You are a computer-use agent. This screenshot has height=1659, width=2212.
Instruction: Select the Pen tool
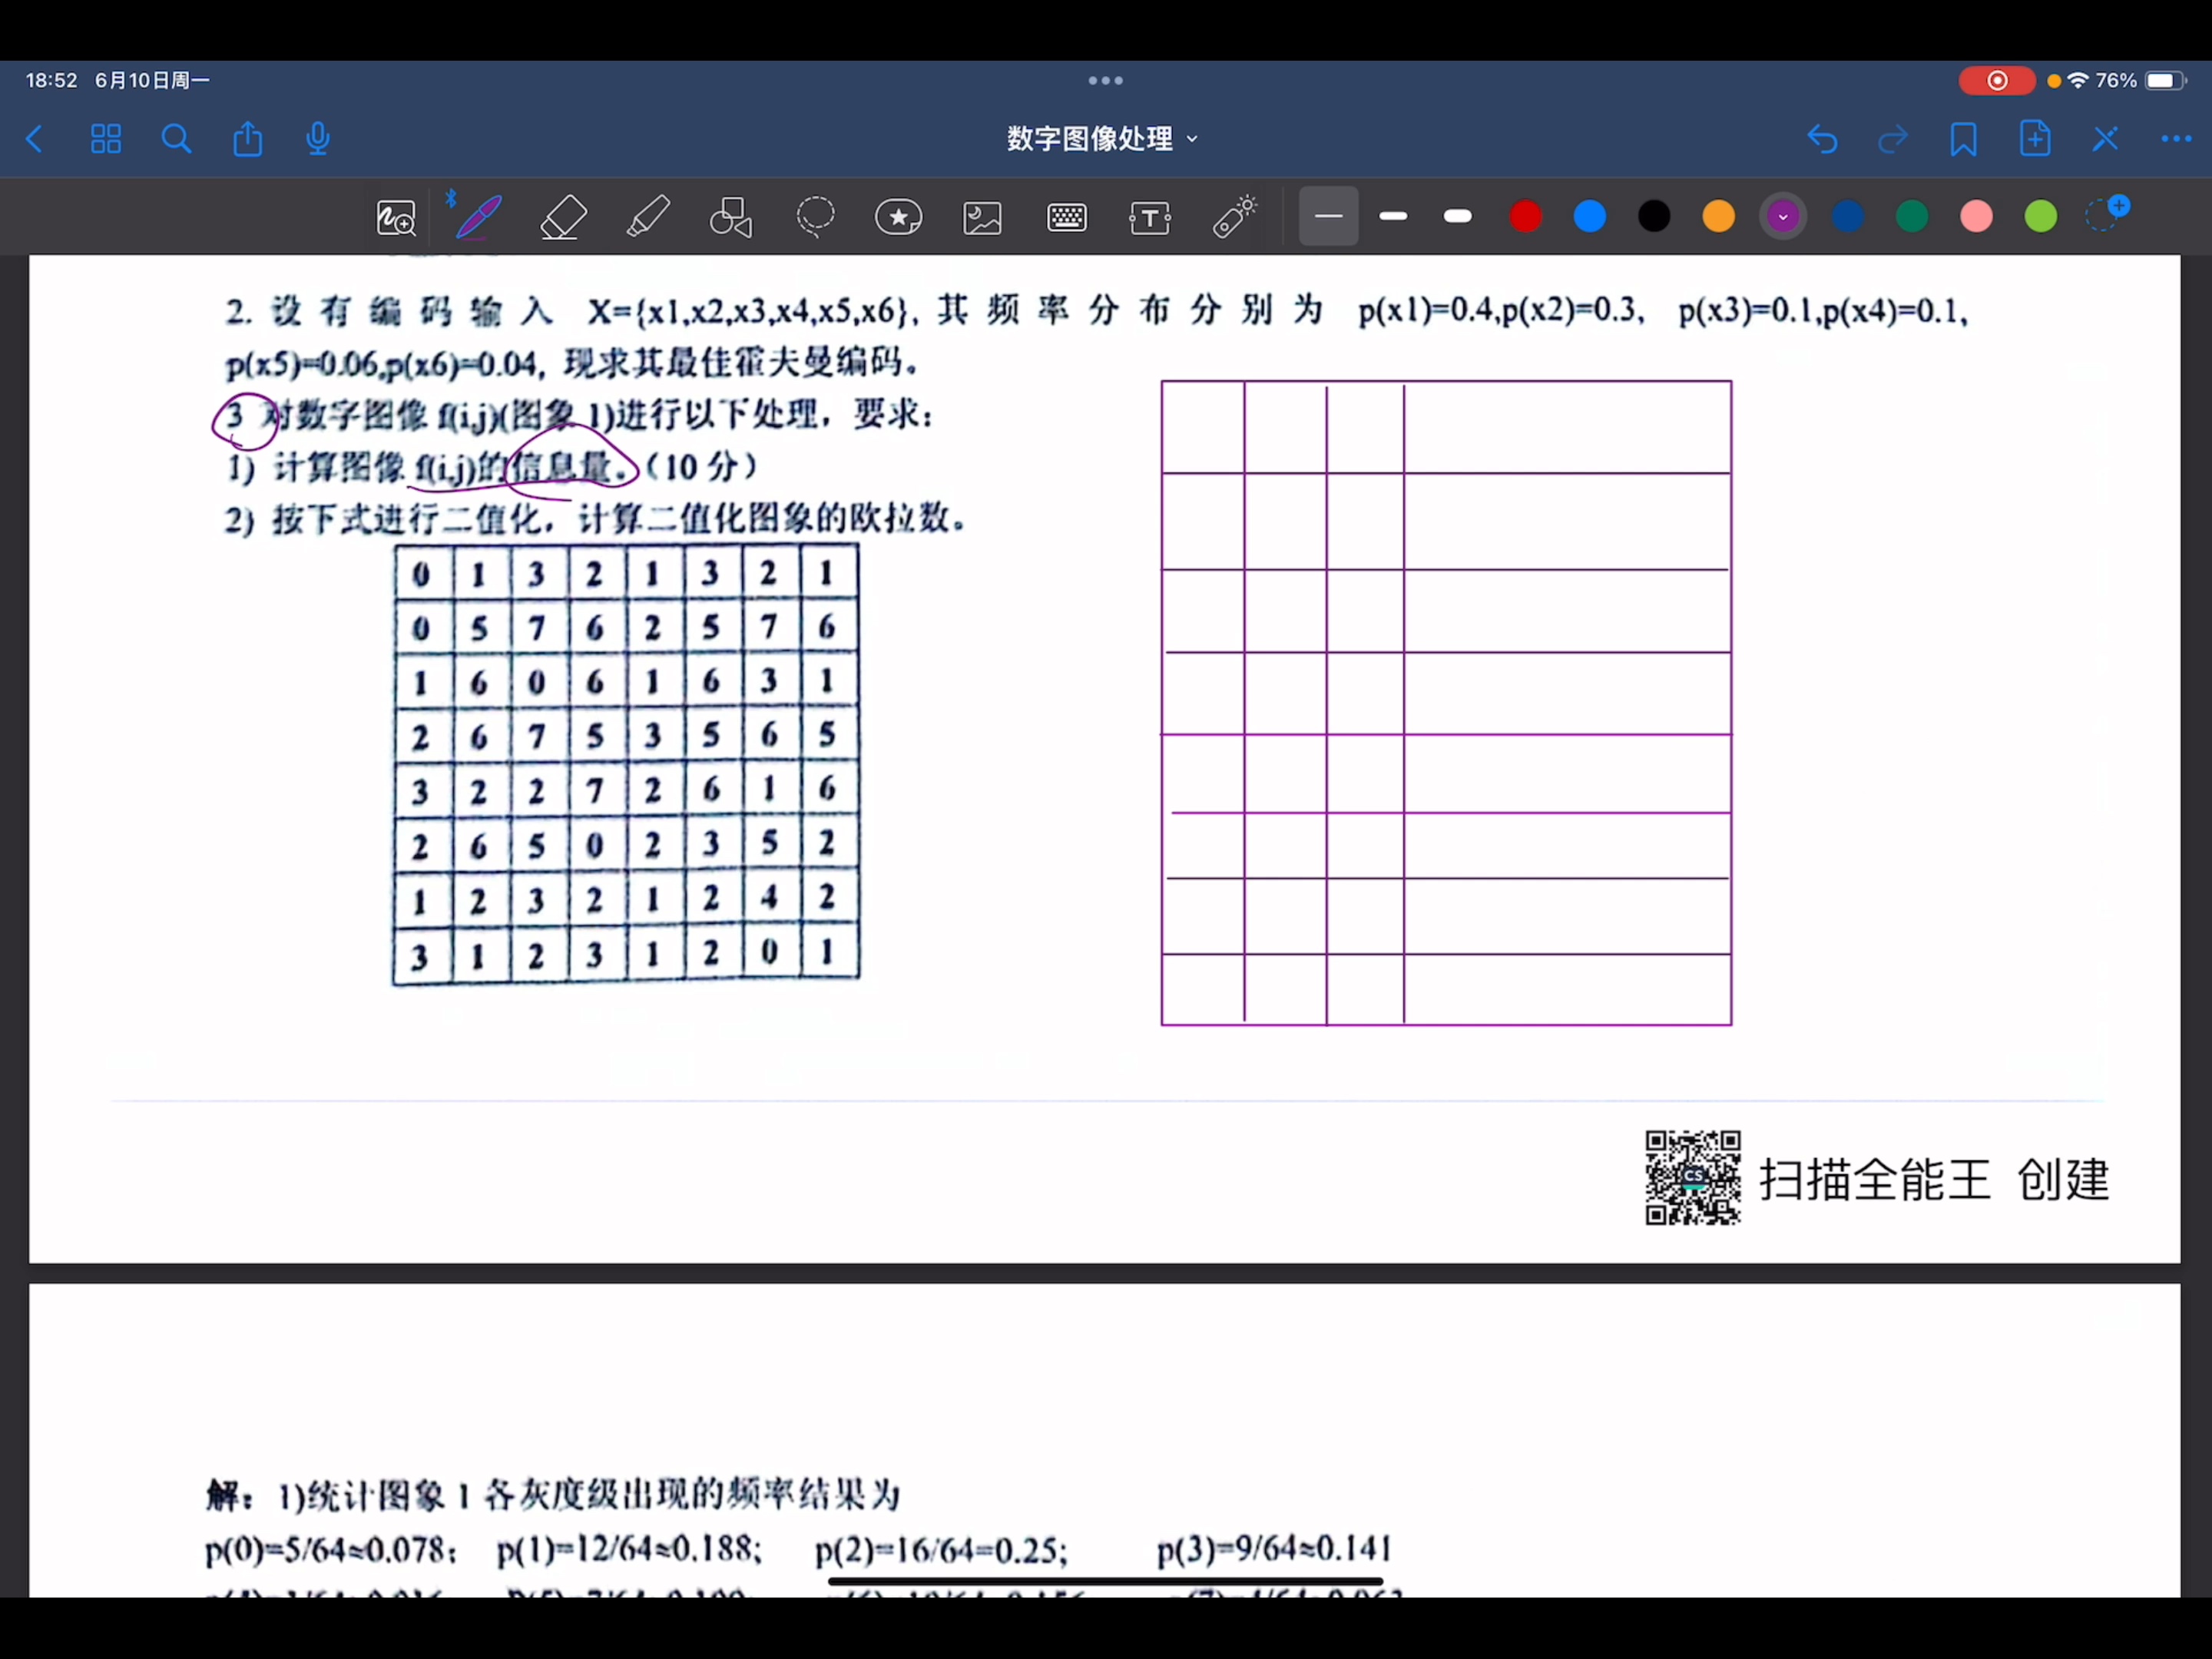tap(478, 217)
